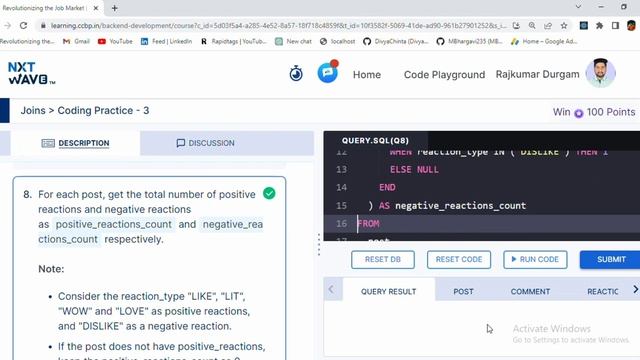Open a new browser tab
This screenshot has width=640, height=360.
pos(115,8)
